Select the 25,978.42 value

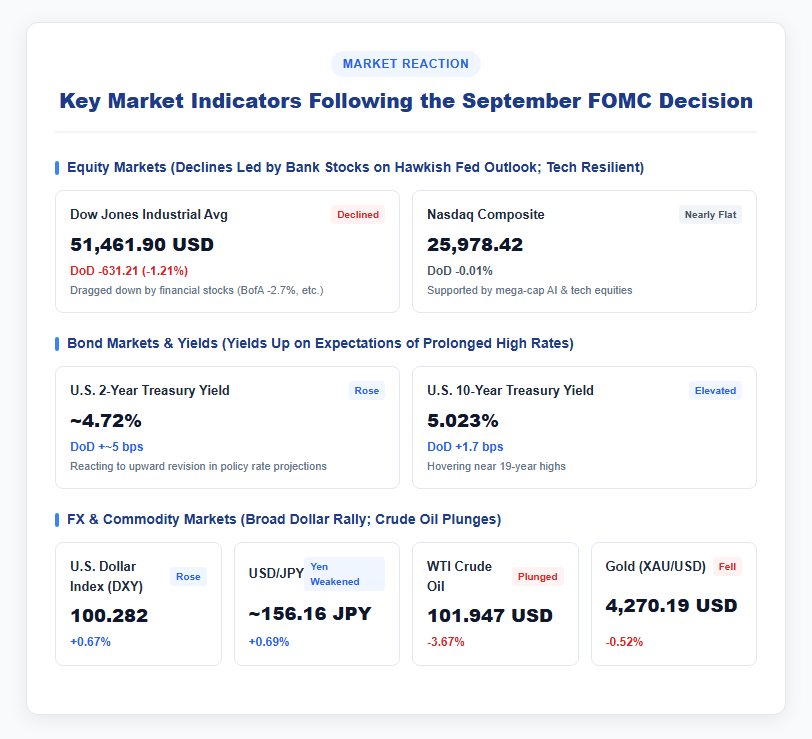click(x=475, y=244)
